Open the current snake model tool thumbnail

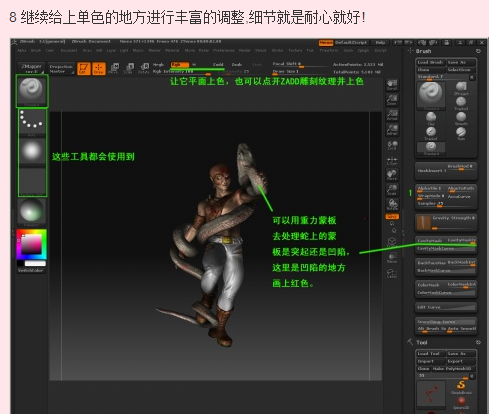click(x=431, y=394)
